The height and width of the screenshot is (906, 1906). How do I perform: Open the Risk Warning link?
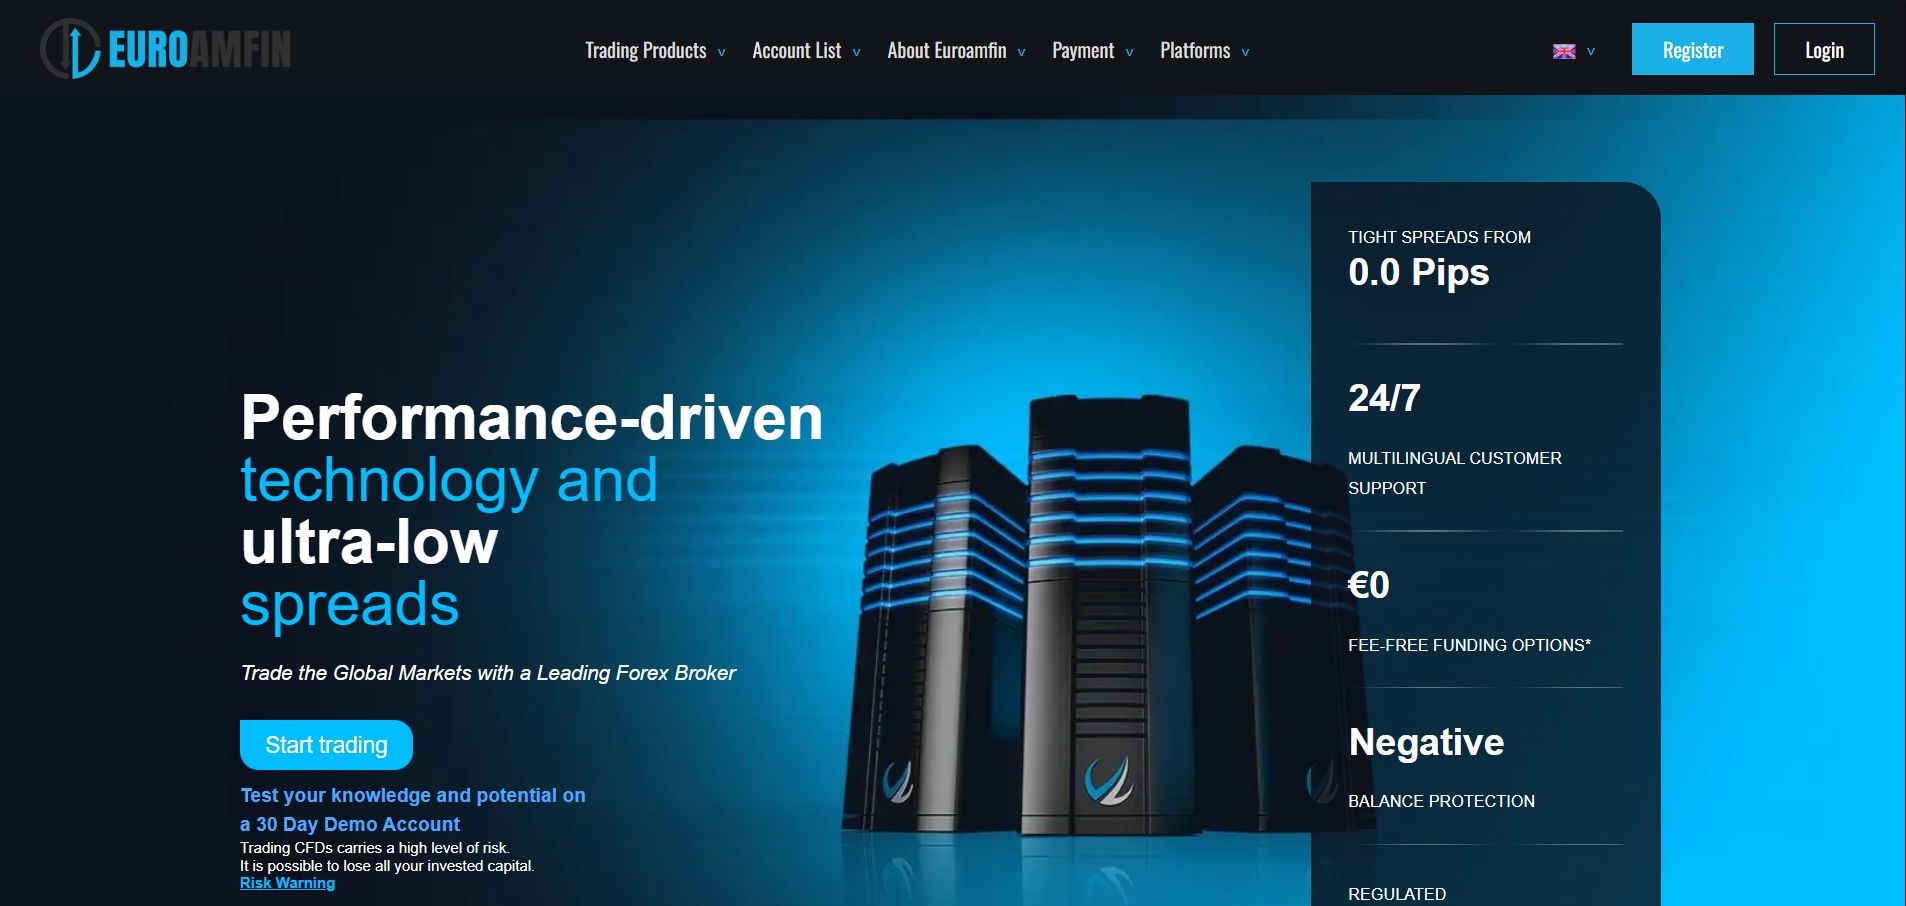[287, 883]
